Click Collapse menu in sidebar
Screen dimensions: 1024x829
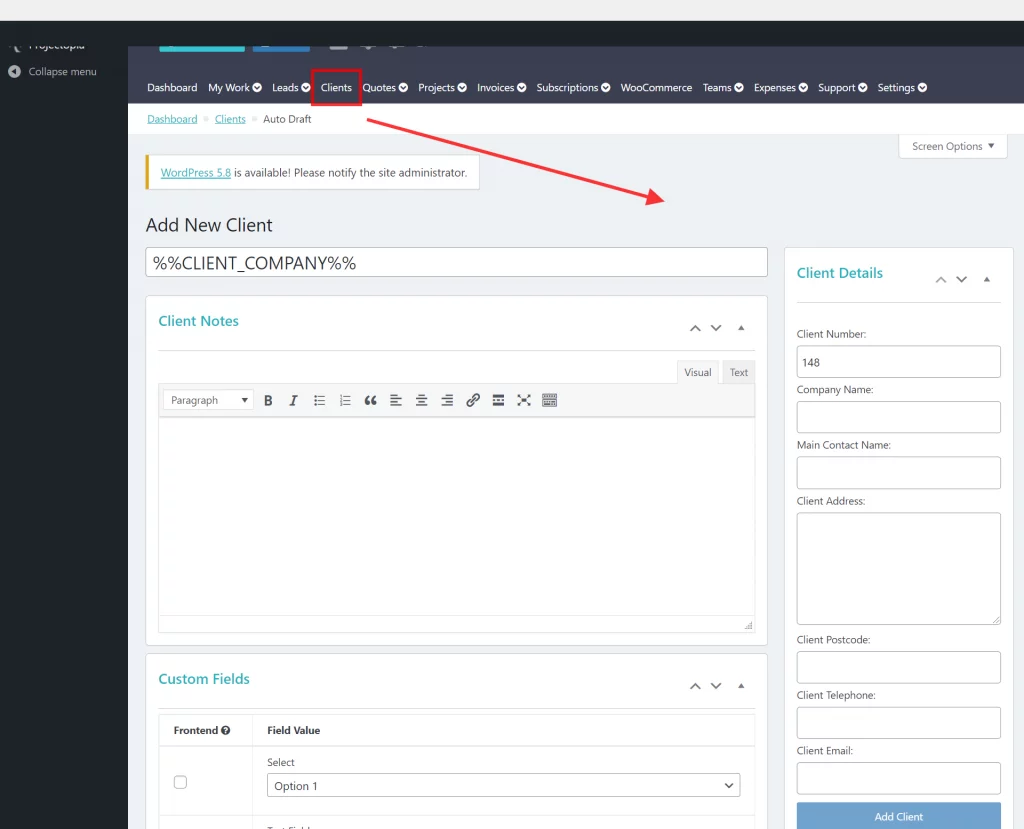(x=62, y=72)
